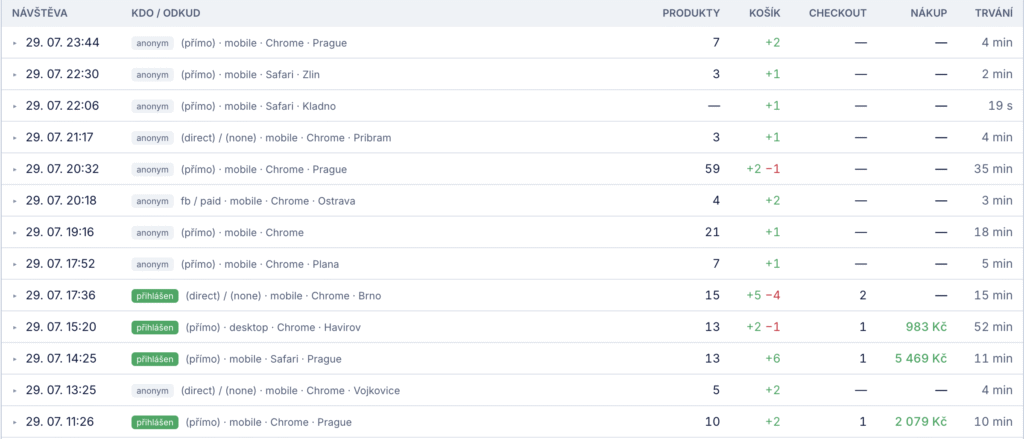Click the anonym badge on Zlin visit

click(153, 74)
